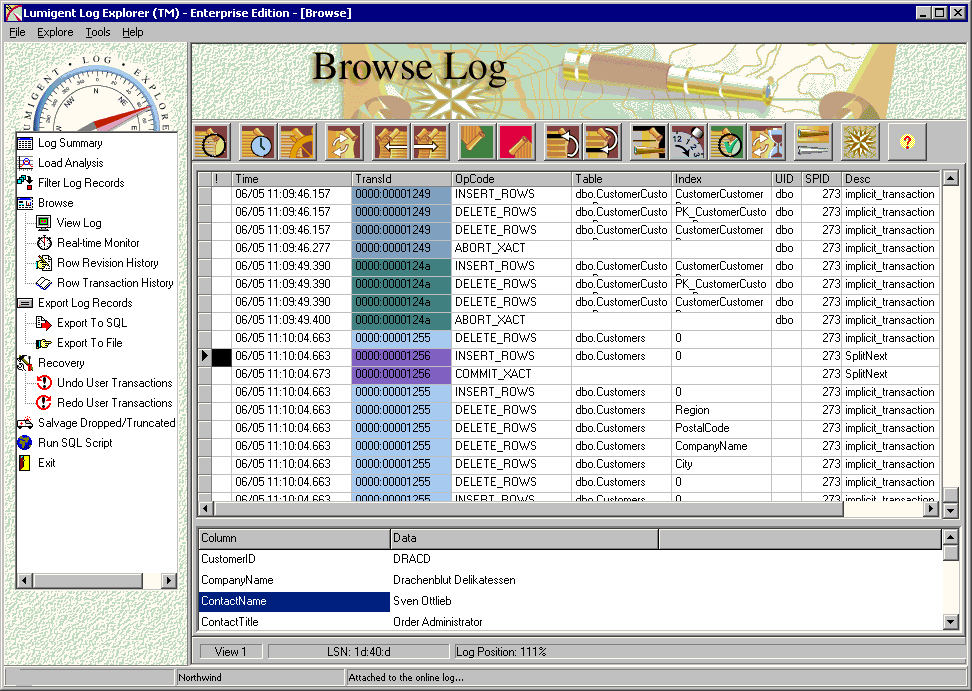This screenshot has width=972, height=691.
Task: Click the toolbar icon with curved arrow pointing left
Action: 562,142
